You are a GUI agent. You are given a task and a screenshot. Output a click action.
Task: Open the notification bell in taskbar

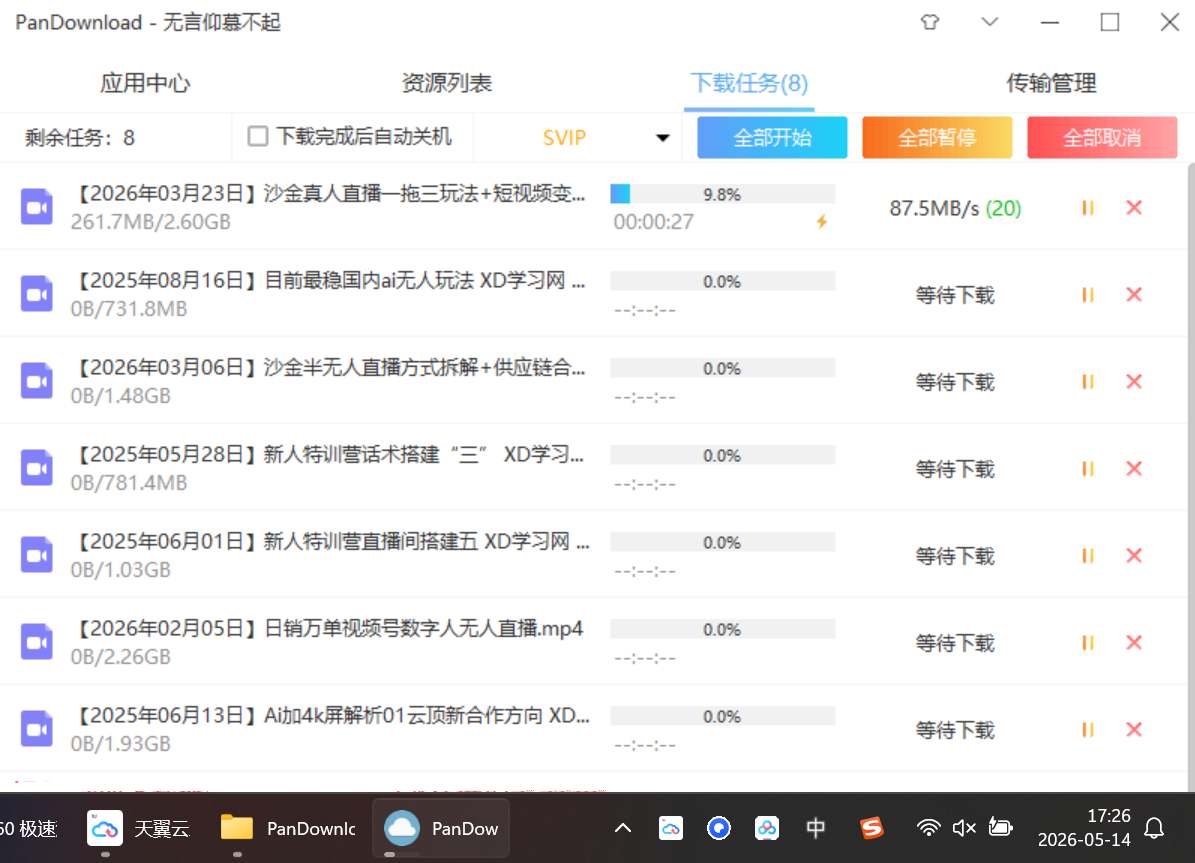click(x=1154, y=828)
